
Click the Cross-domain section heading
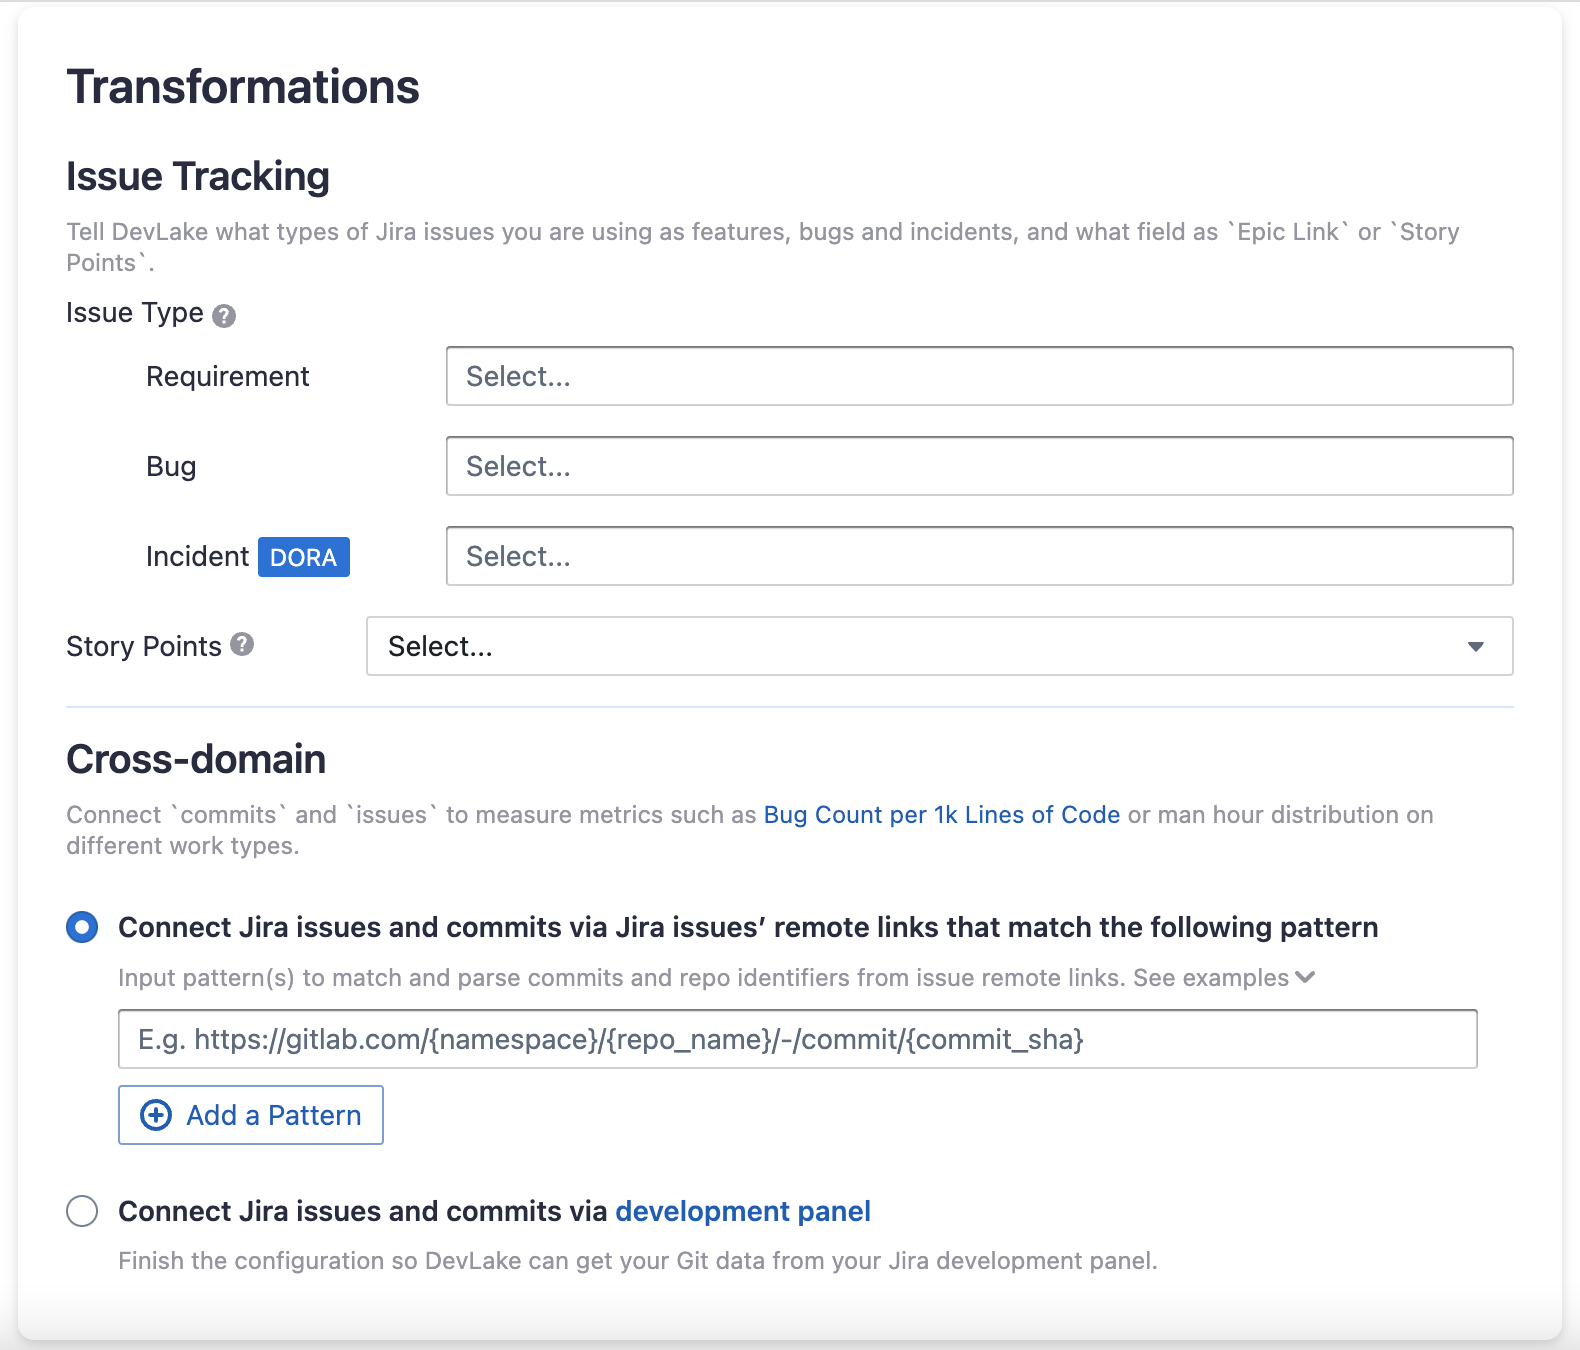pos(196,759)
